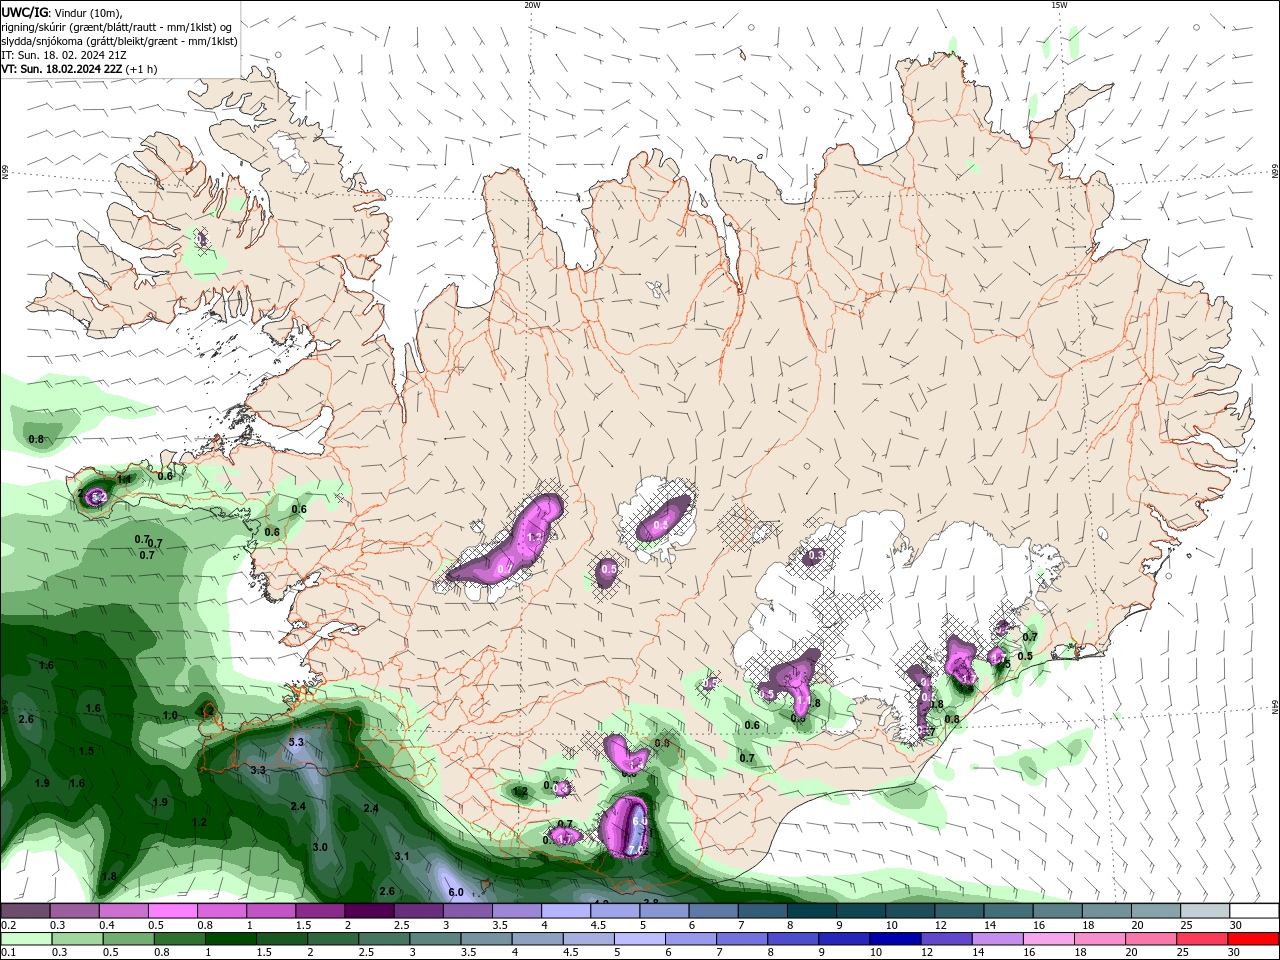
Task: Click the 'Vindur (10m),' header text
Action: click(x=88, y=12)
